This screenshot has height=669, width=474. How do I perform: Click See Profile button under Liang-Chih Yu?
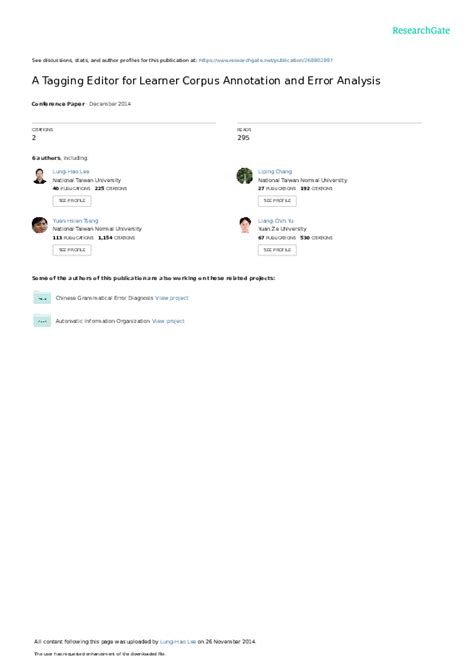point(277,250)
